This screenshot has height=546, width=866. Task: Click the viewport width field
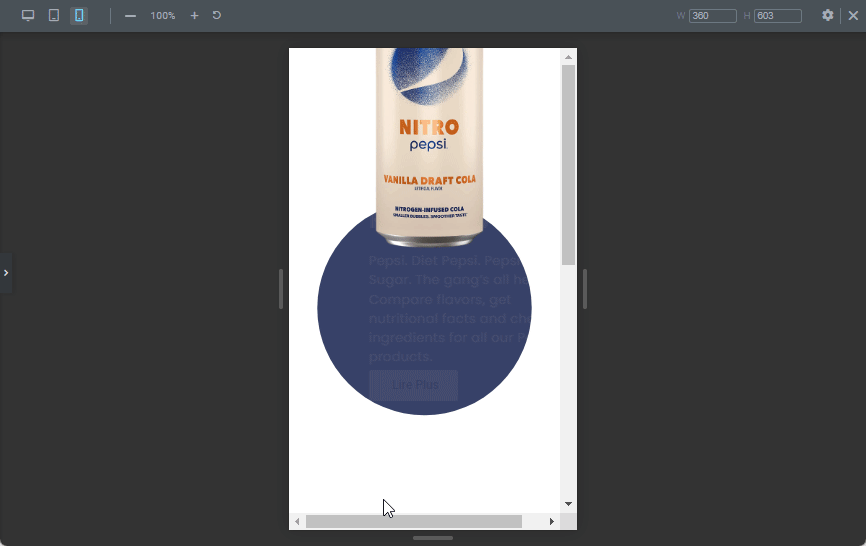click(x=712, y=15)
